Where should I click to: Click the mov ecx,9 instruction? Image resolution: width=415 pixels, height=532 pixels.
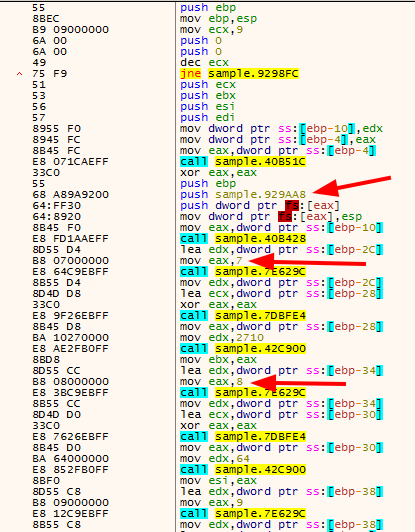211,30
